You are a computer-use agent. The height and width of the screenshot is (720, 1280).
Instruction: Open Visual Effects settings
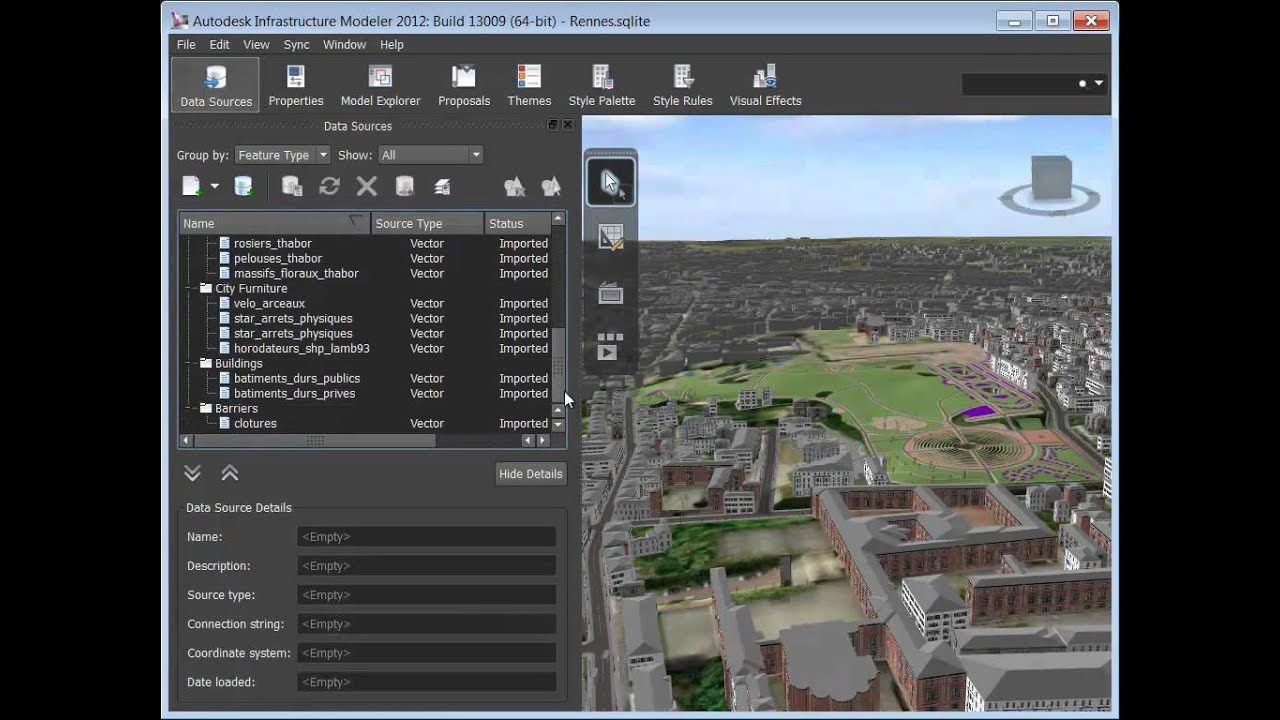765,85
